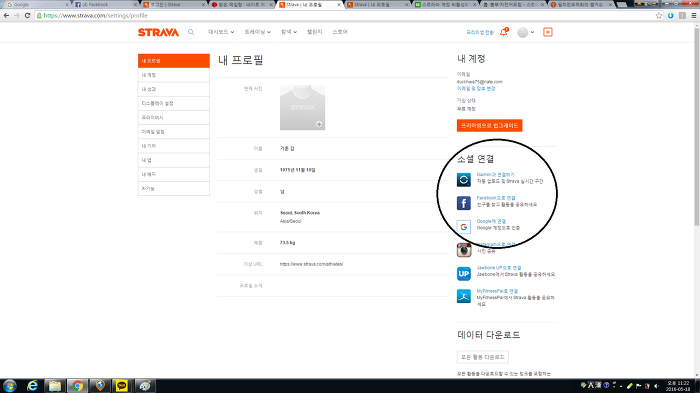
Task: Open the Strava home logo
Action: coord(158,32)
